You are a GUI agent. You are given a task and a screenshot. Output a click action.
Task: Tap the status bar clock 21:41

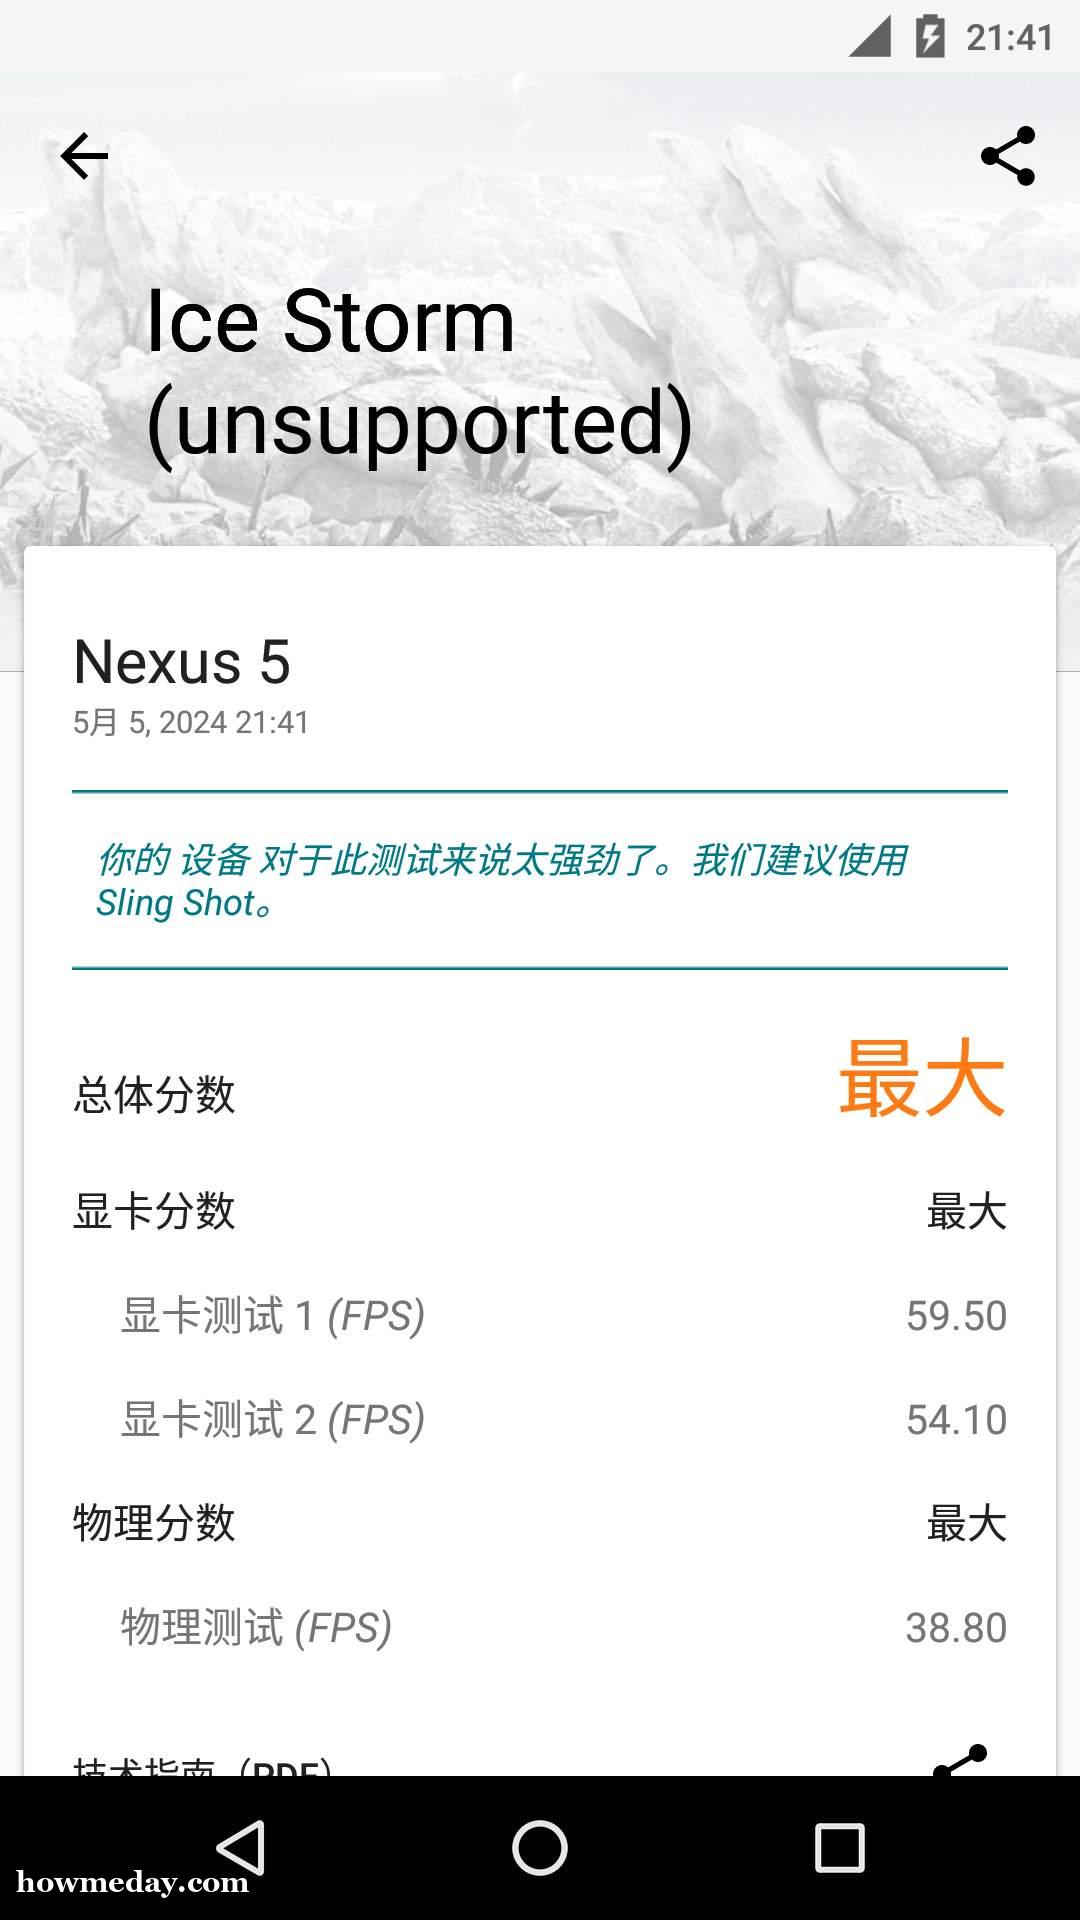tap(1009, 38)
